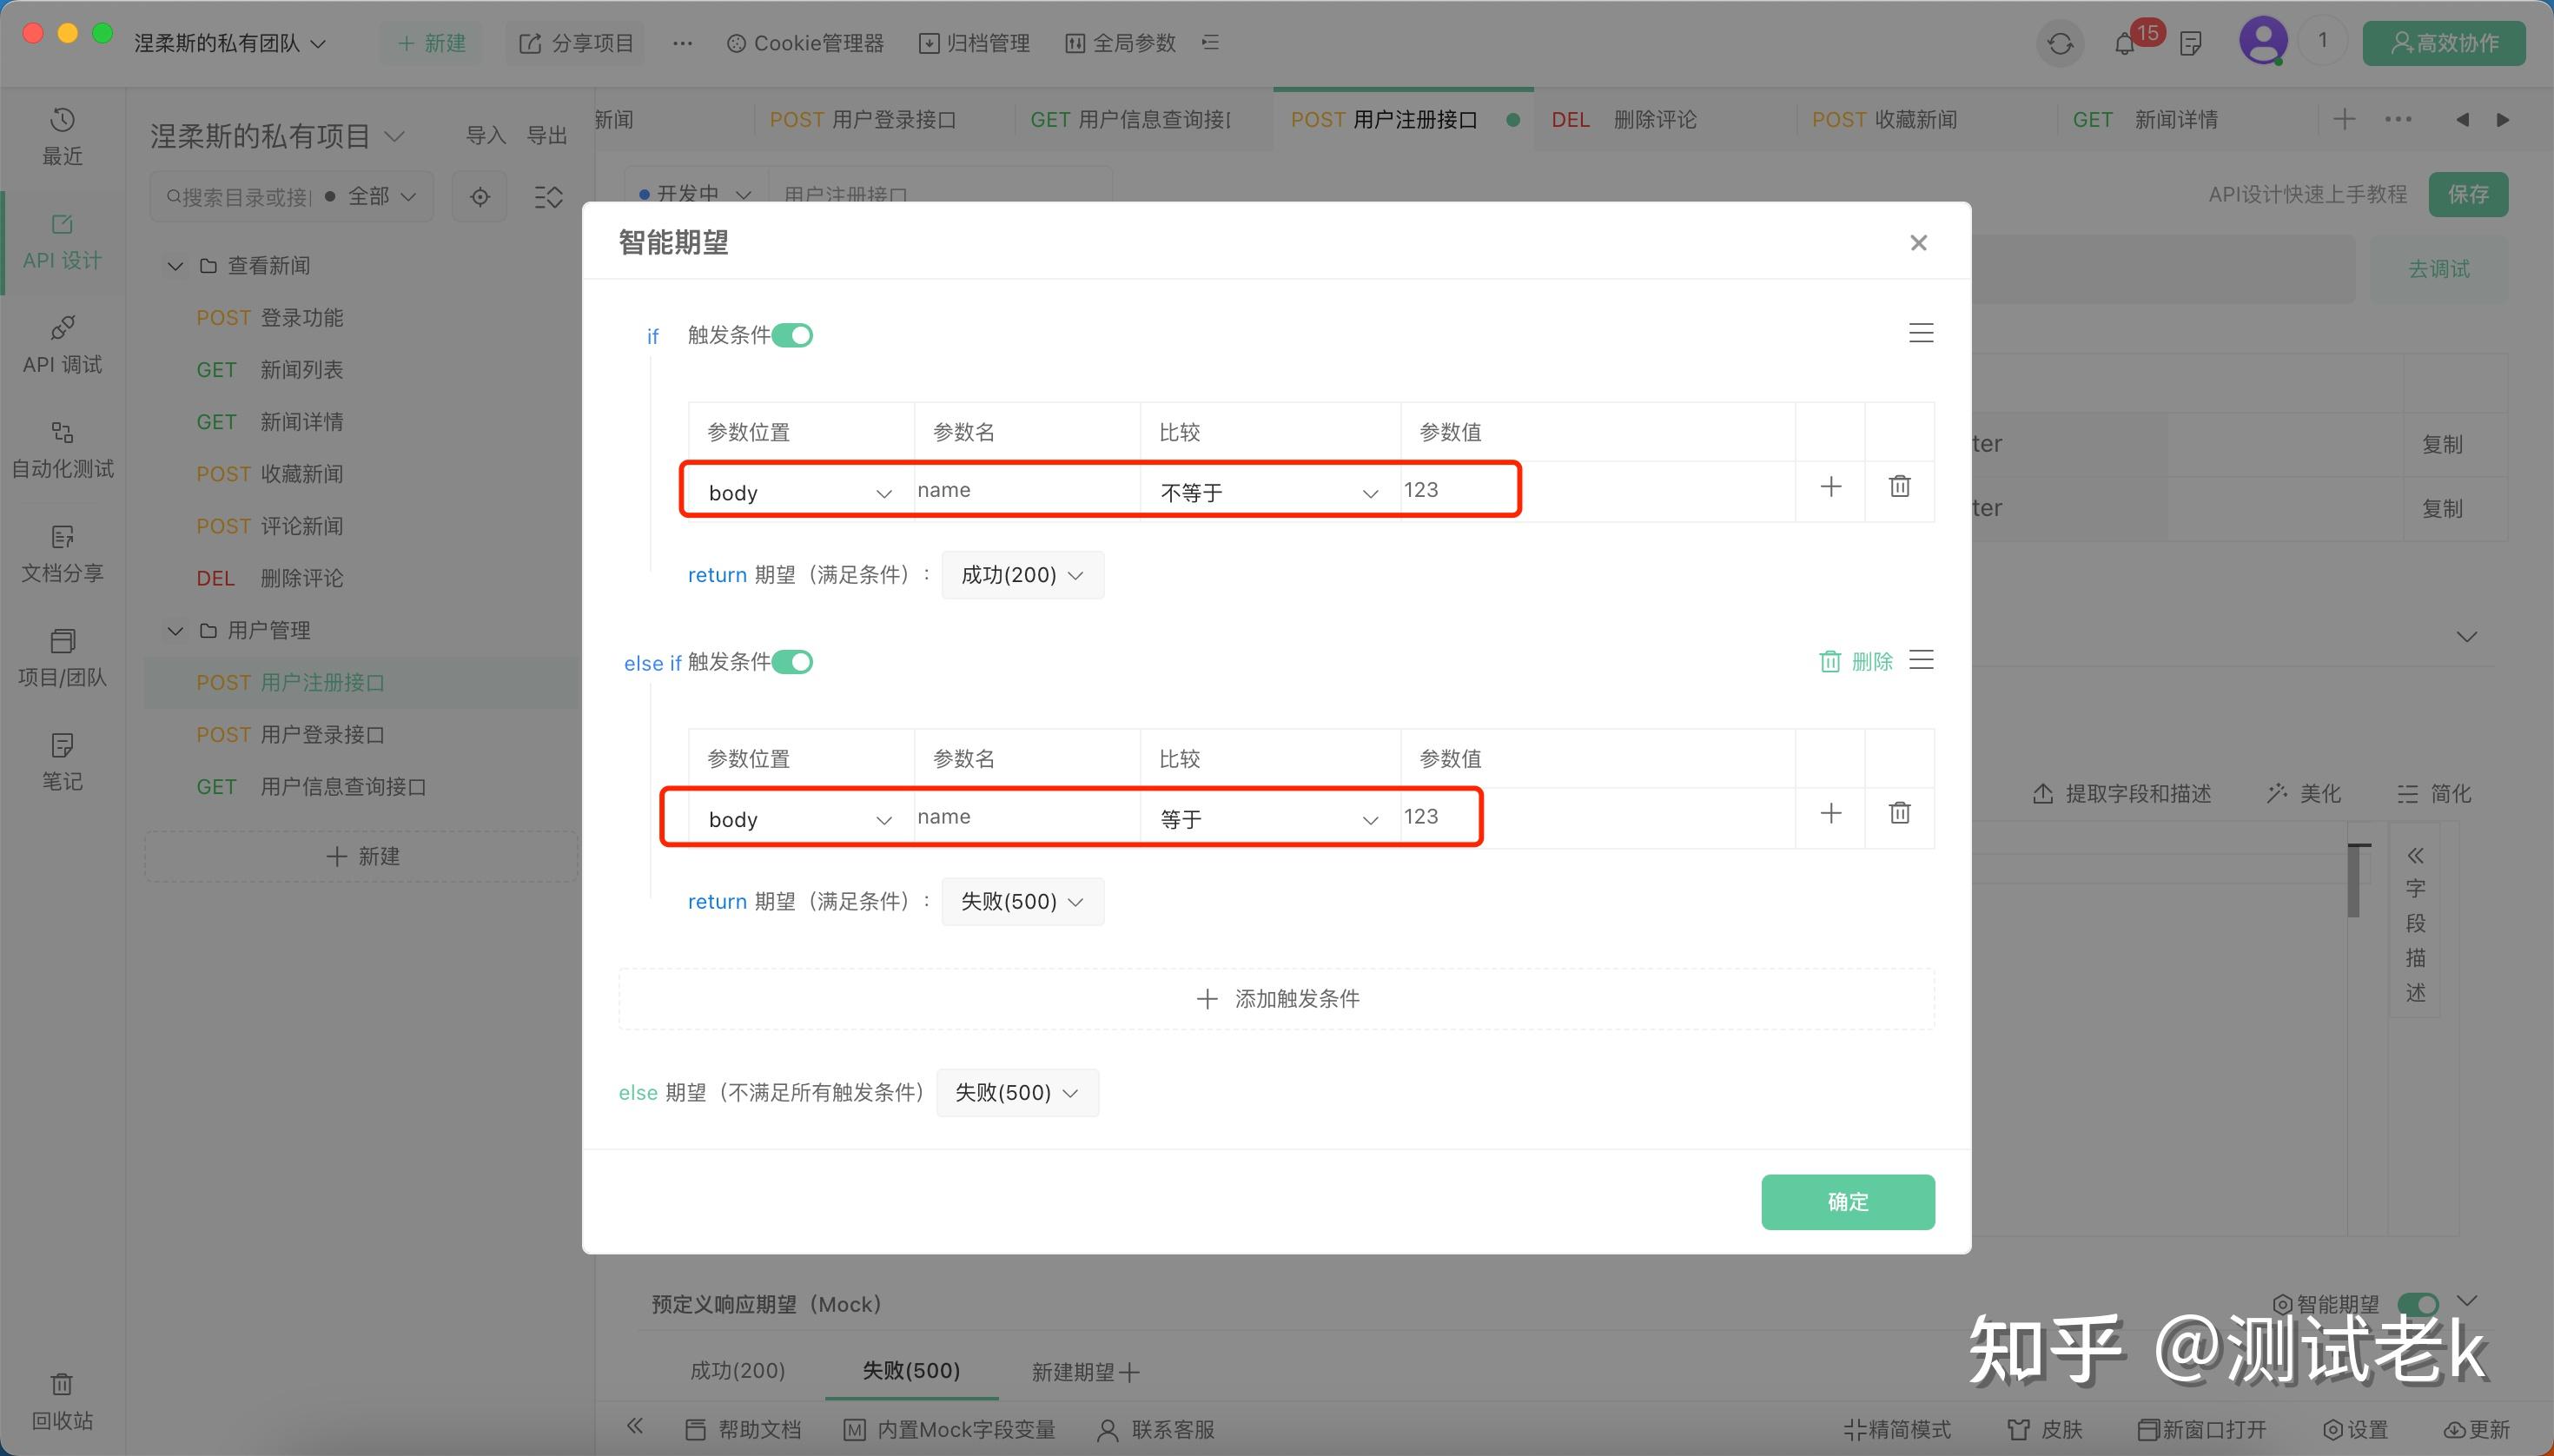2554x1456 pixels.
Task: Open the body parameter location dropdown
Action: [x=795, y=491]
